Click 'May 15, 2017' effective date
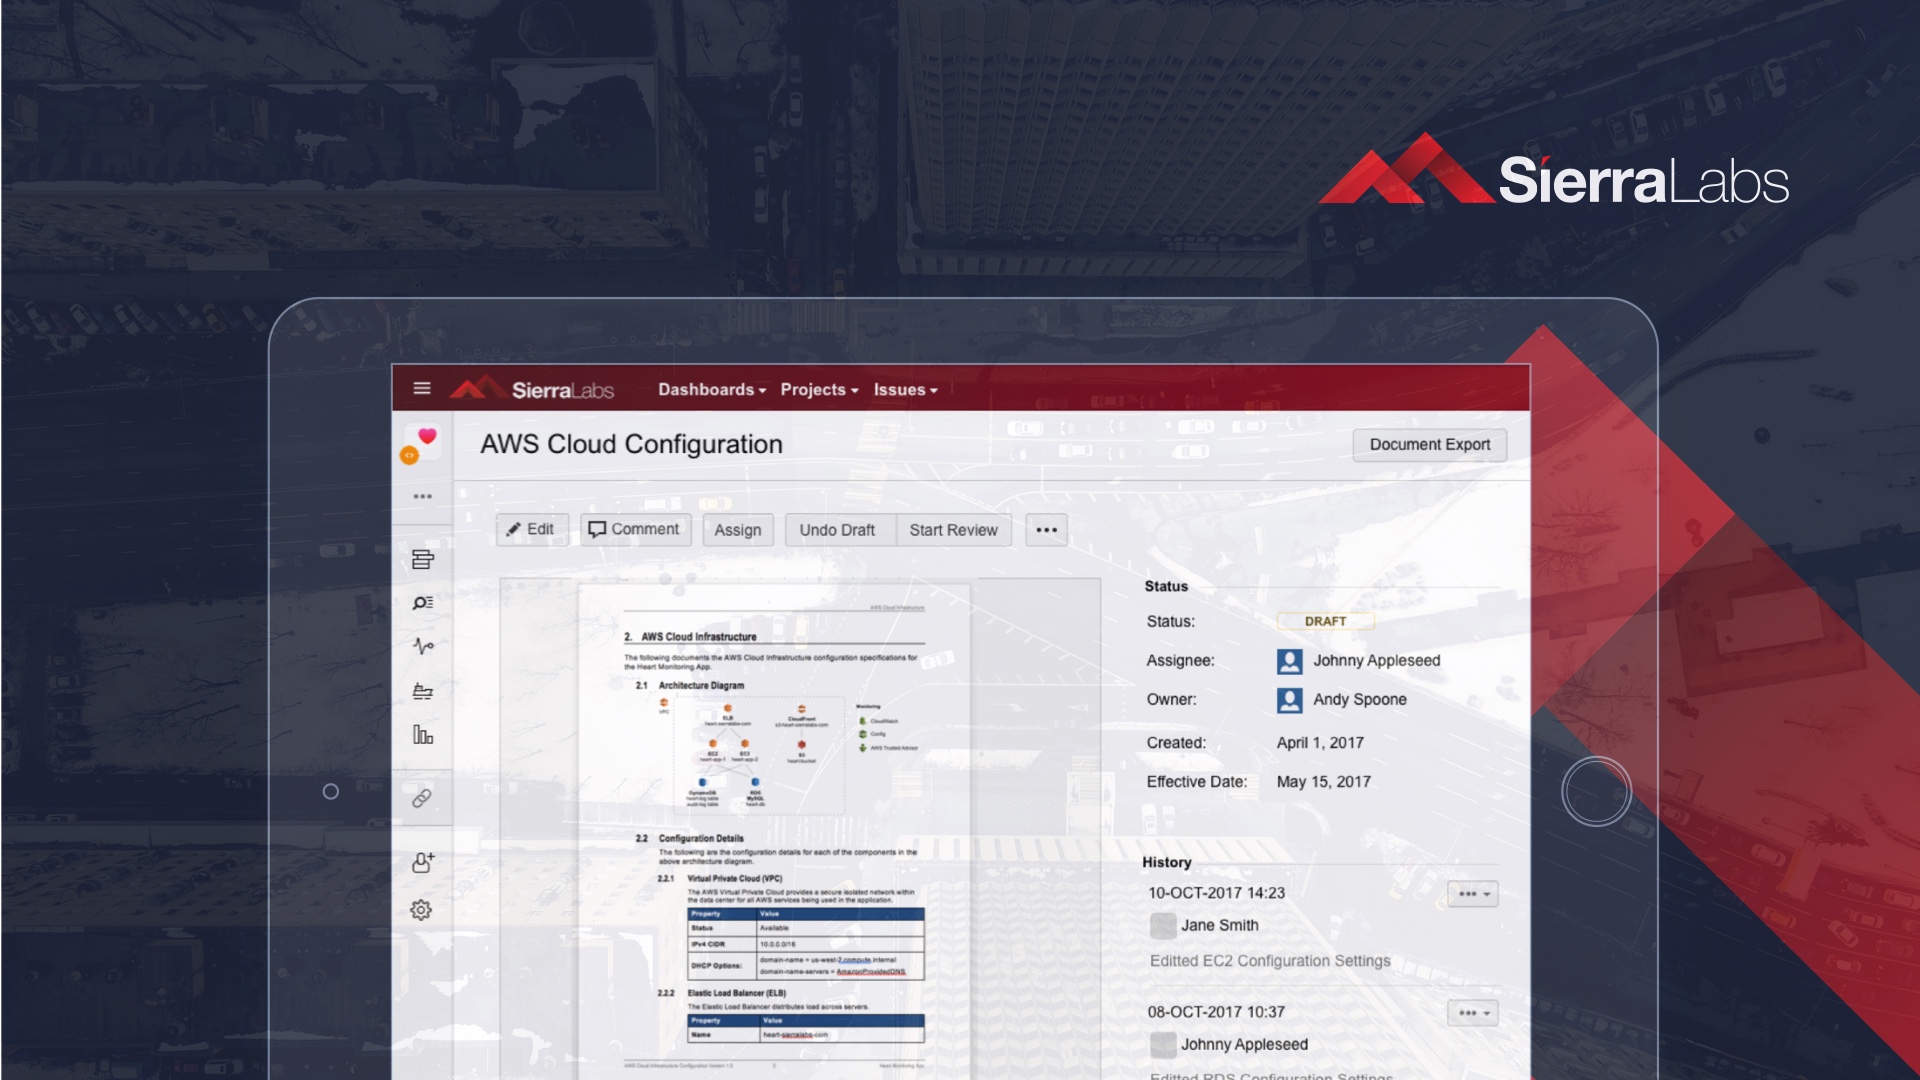 (1324, 782)
